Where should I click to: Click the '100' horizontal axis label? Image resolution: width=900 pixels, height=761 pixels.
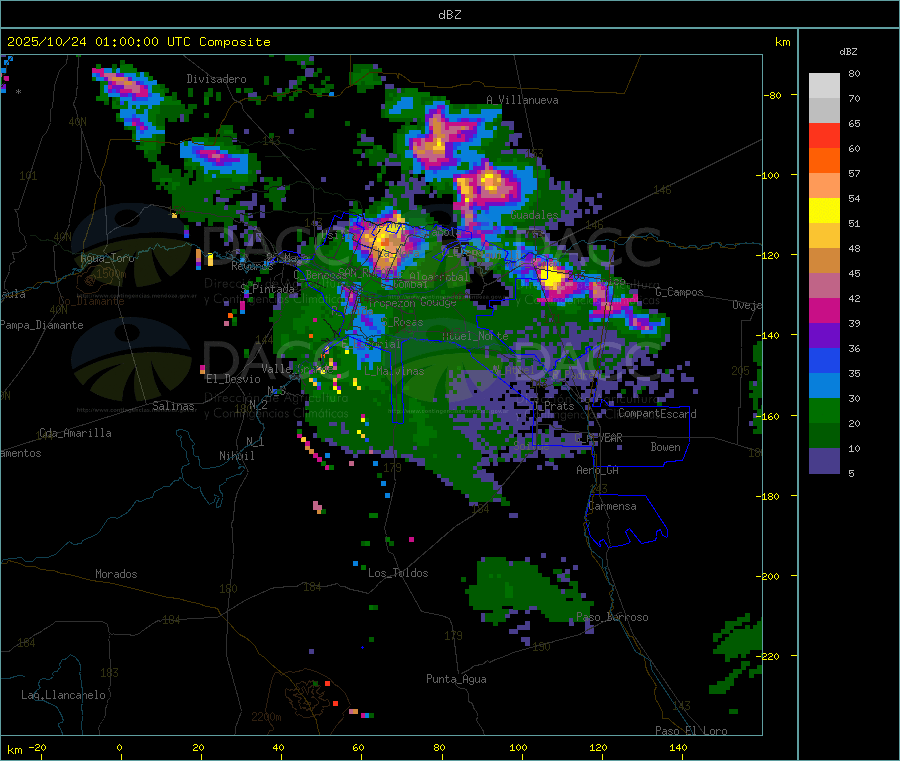coord(518,748)
